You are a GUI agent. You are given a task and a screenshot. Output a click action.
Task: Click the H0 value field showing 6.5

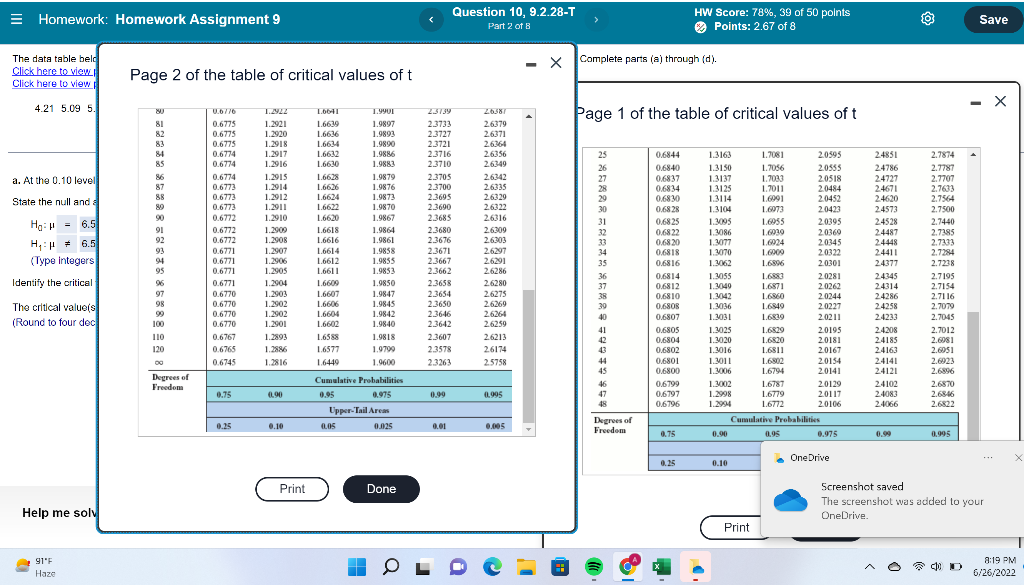[x=88, y=225]
